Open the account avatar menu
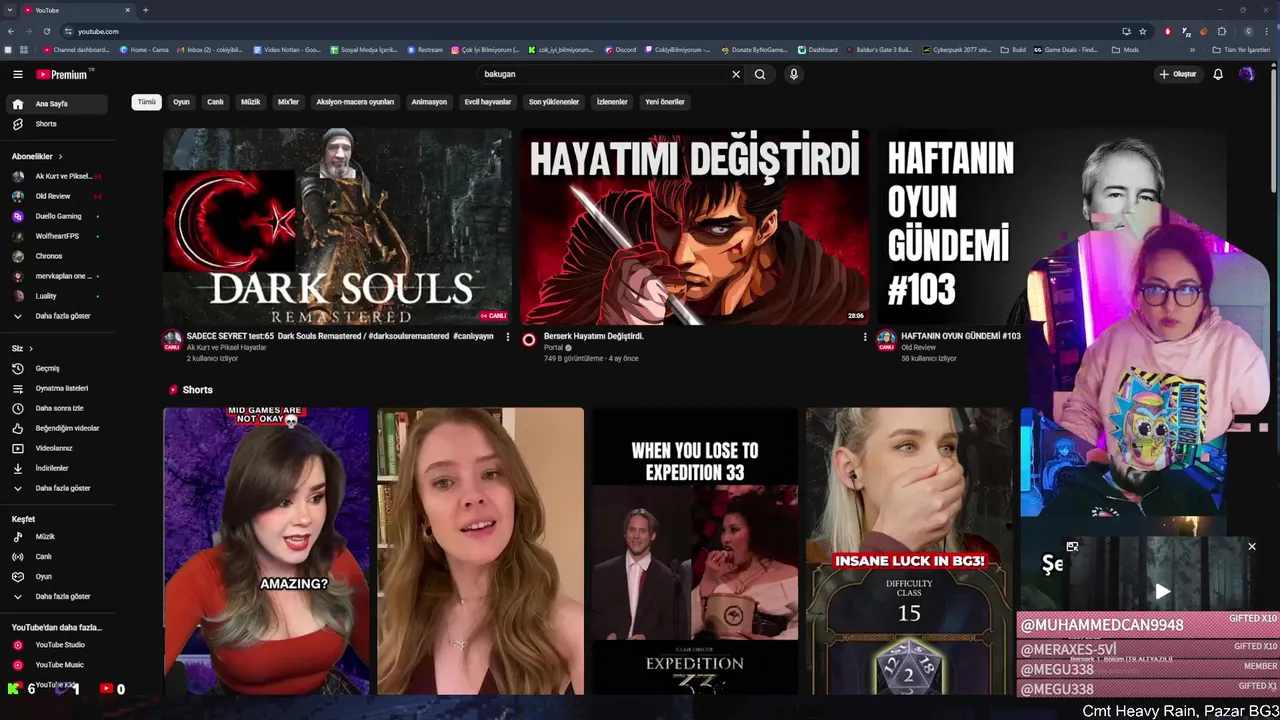This screenshot has height=720, width=1280. tap(1246, 74)
